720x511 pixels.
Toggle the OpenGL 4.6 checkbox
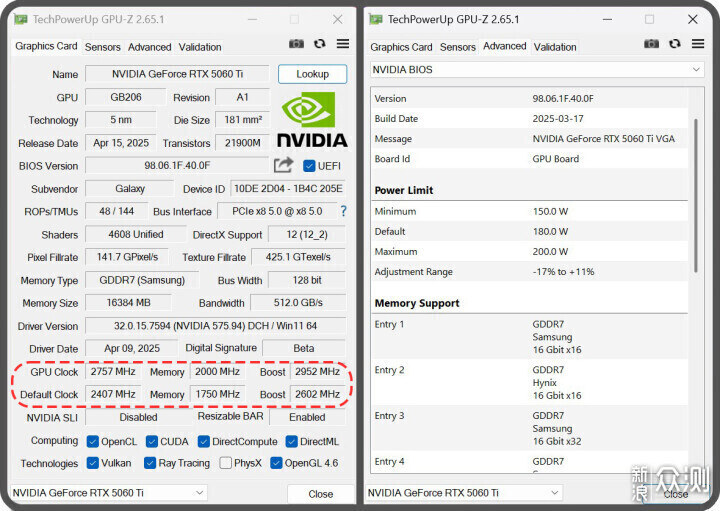(276, 463)
